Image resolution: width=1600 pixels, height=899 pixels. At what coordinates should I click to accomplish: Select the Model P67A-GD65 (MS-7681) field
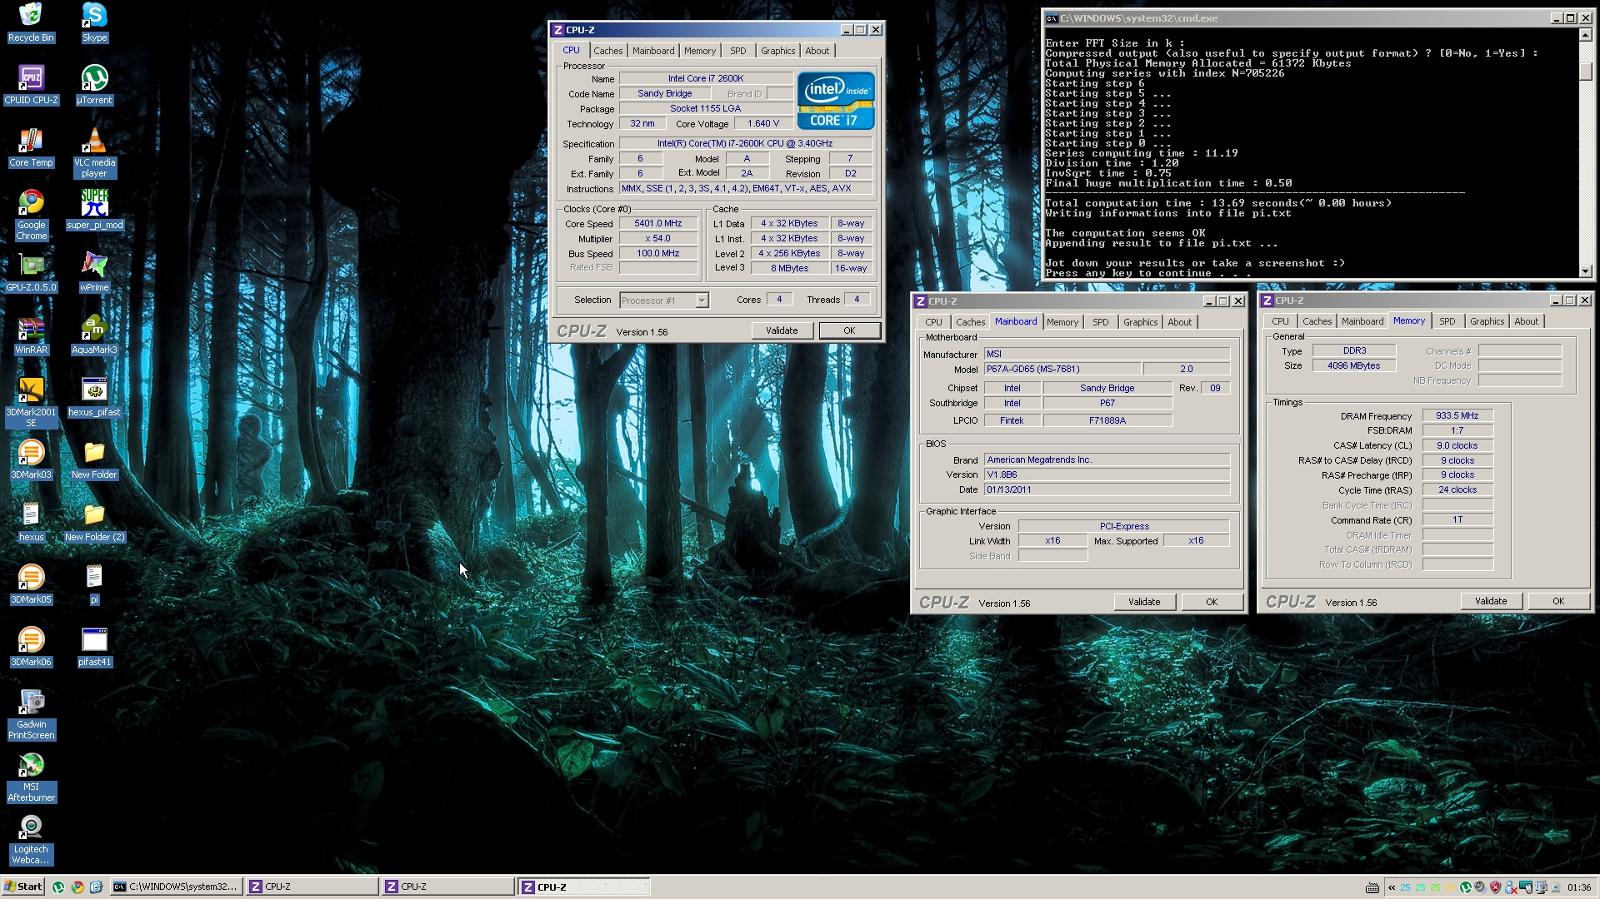[x=1061, y=369]
